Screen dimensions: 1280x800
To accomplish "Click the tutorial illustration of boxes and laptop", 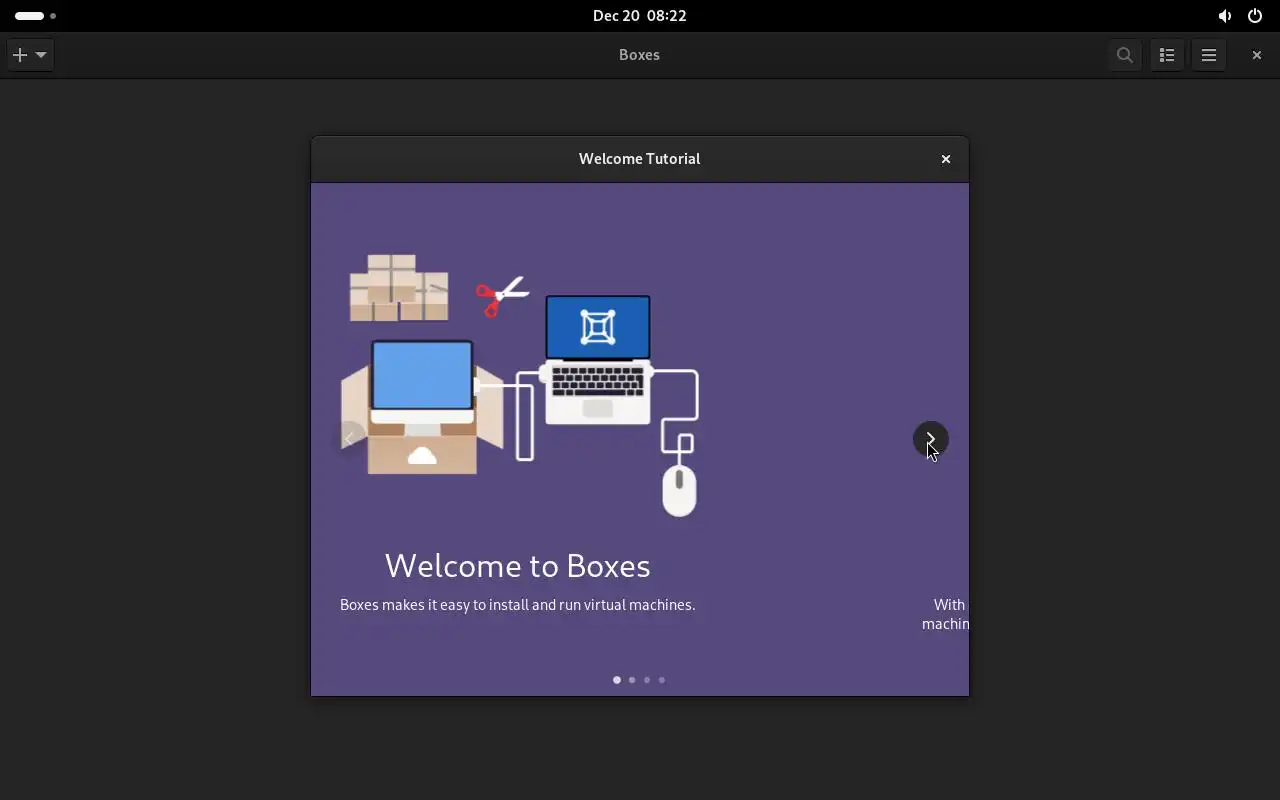I will click(x=519, y=386).
